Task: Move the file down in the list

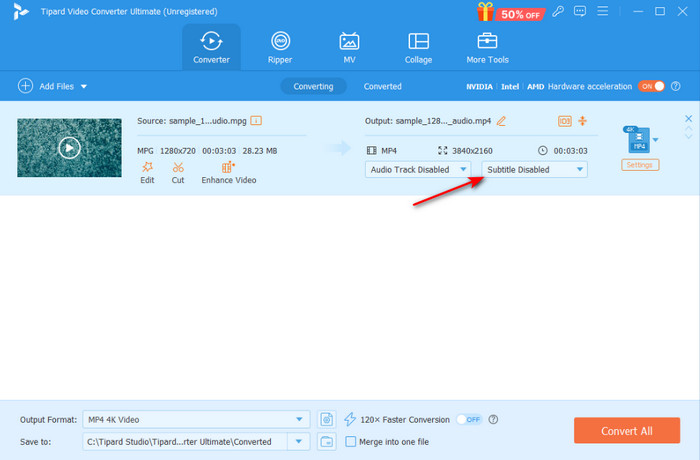Action: pyautogui.click(x=688, y=136)
